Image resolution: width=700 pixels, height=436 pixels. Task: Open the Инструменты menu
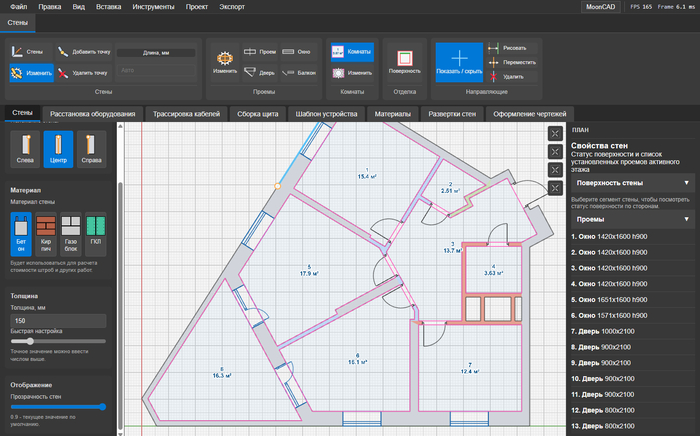coord(153,7)
